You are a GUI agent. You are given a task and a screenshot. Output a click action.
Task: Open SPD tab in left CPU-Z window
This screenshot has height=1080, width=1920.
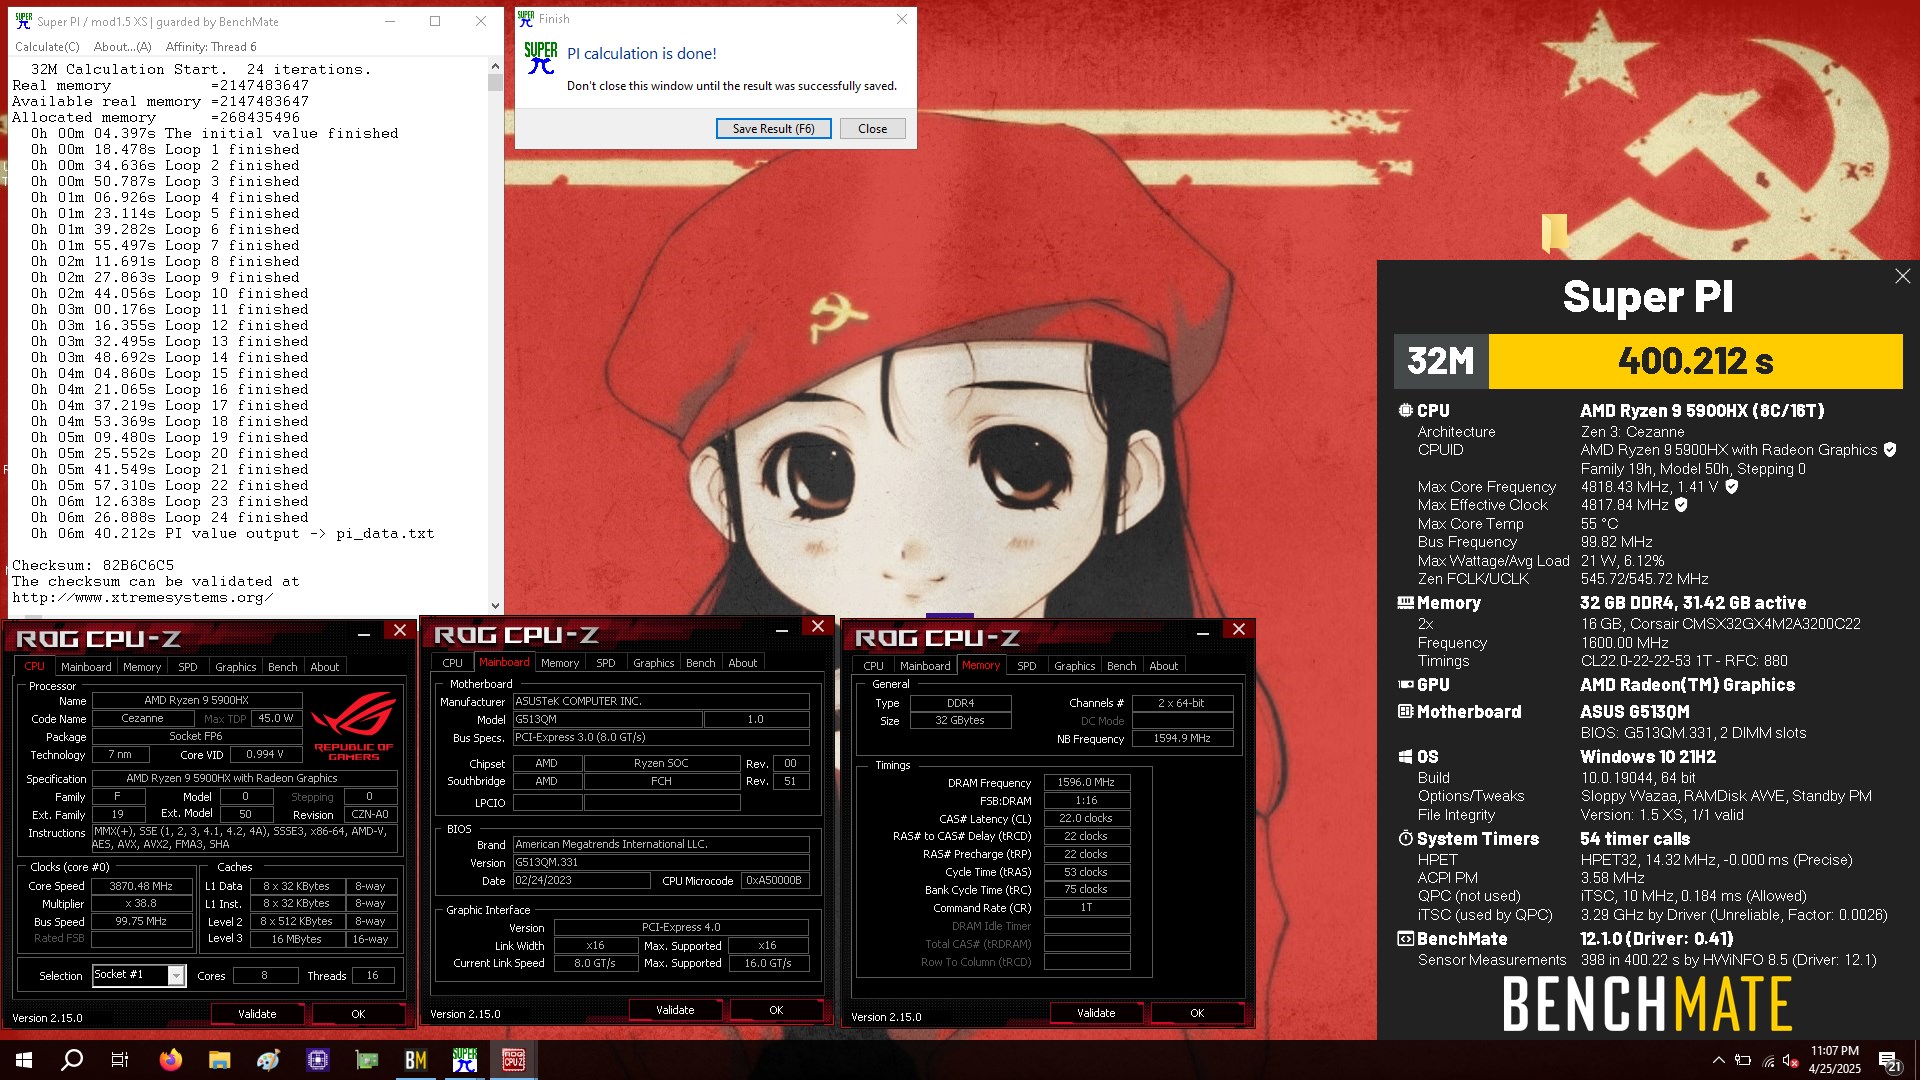[188, 667]
